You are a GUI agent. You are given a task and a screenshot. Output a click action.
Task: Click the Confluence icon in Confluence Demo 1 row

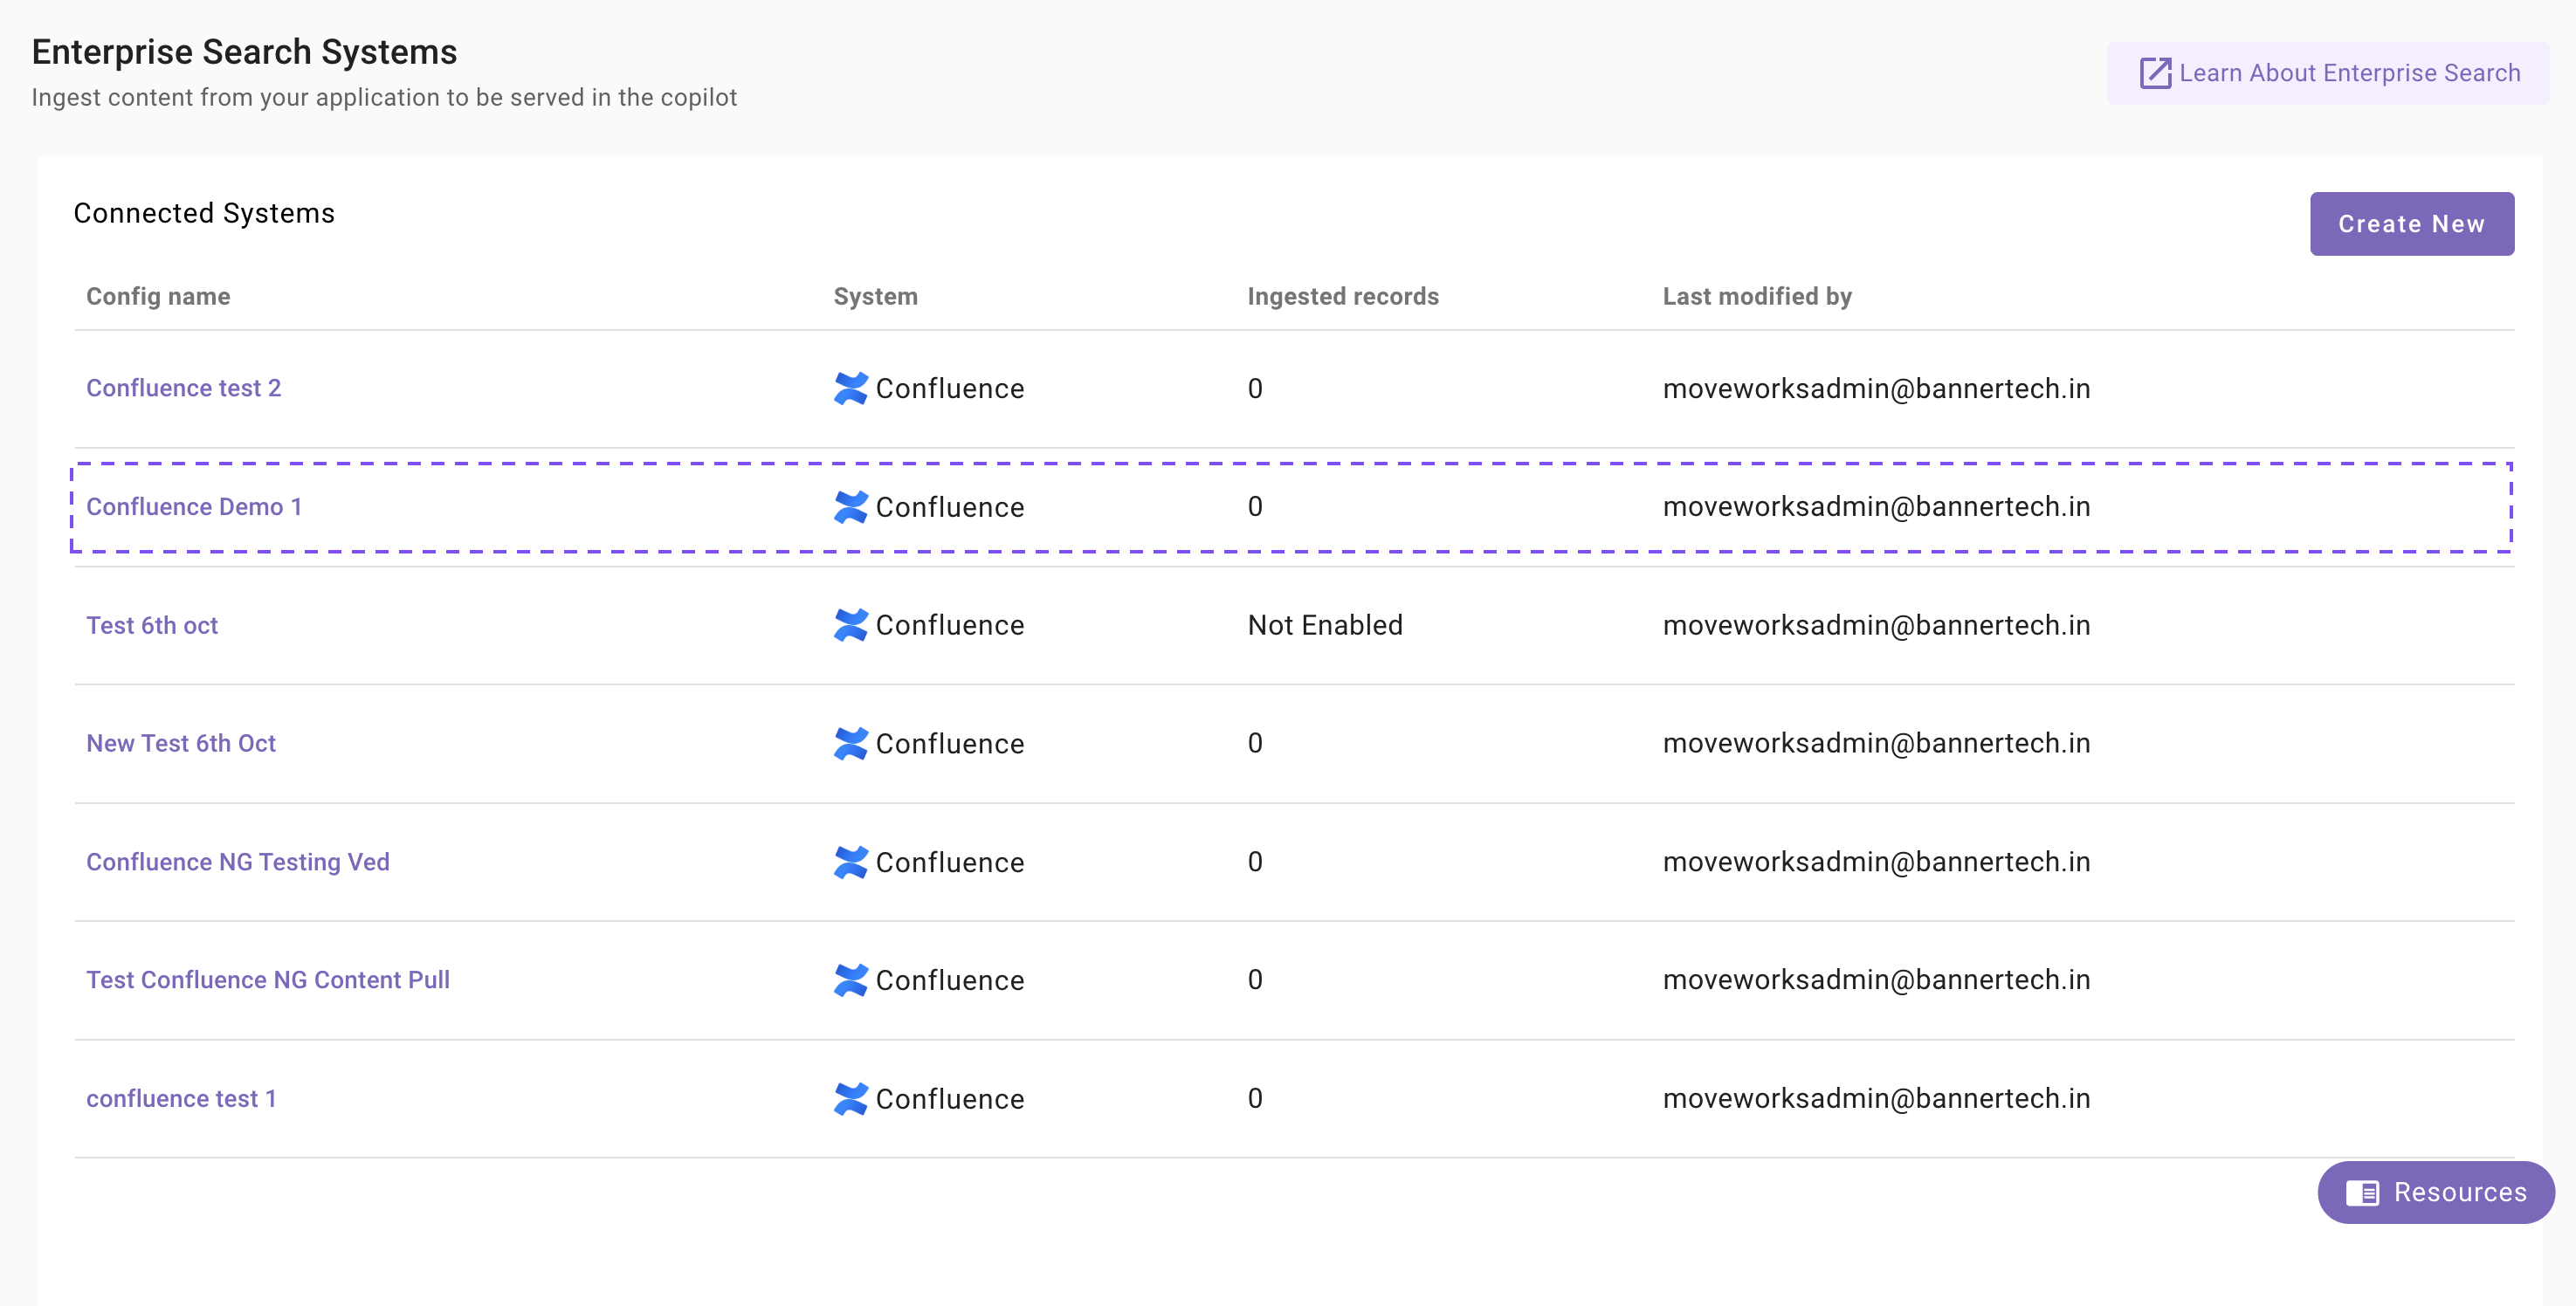point(850,507)
